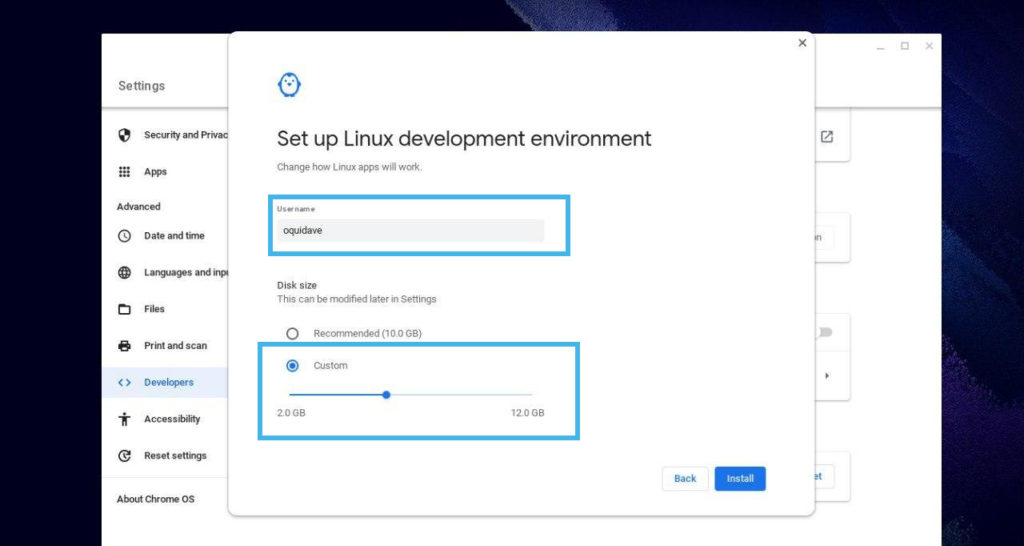Click the Settings title text

point(142,86)
